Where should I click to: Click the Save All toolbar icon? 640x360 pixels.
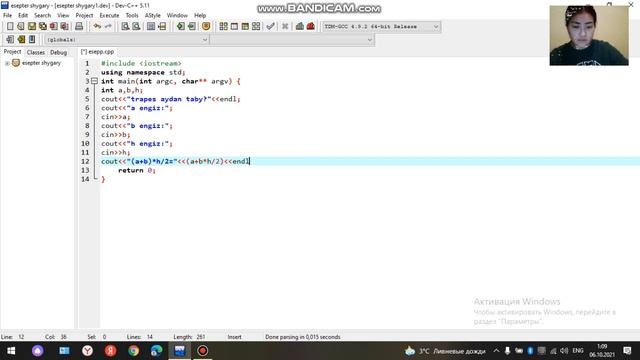[x=42, y=27]
